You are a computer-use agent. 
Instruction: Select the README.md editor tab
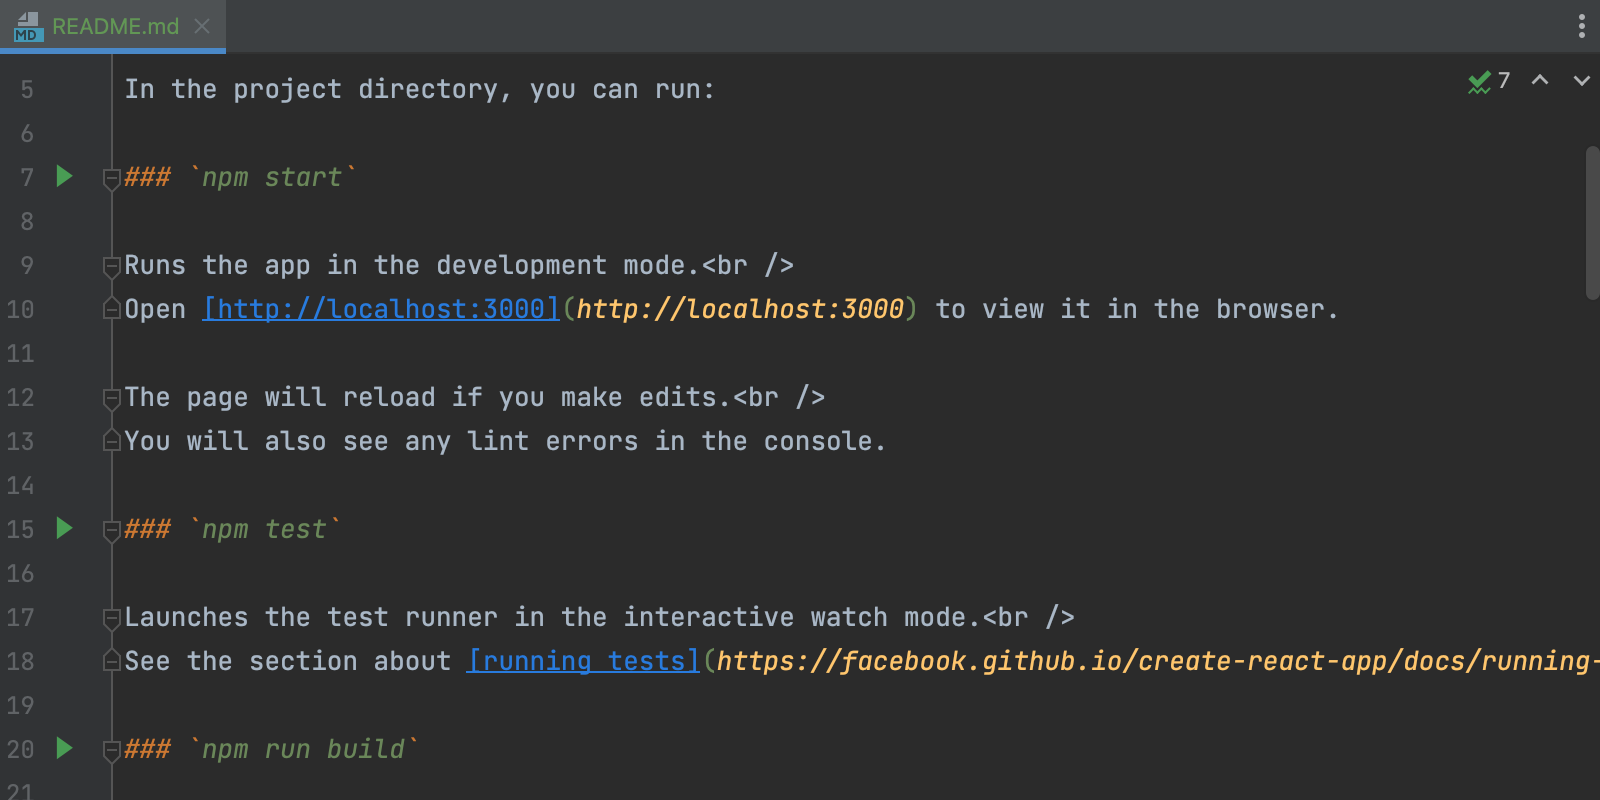[115, 27]
